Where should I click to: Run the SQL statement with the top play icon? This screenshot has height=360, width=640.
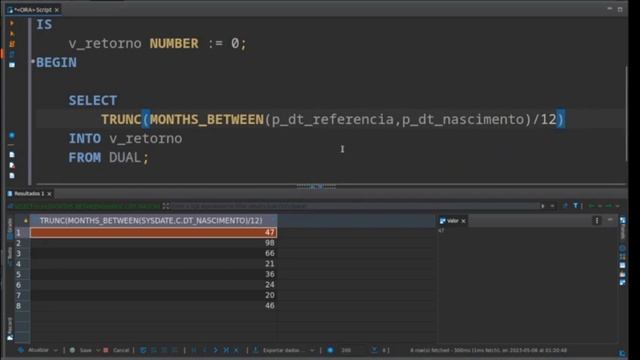pos(12,23)
